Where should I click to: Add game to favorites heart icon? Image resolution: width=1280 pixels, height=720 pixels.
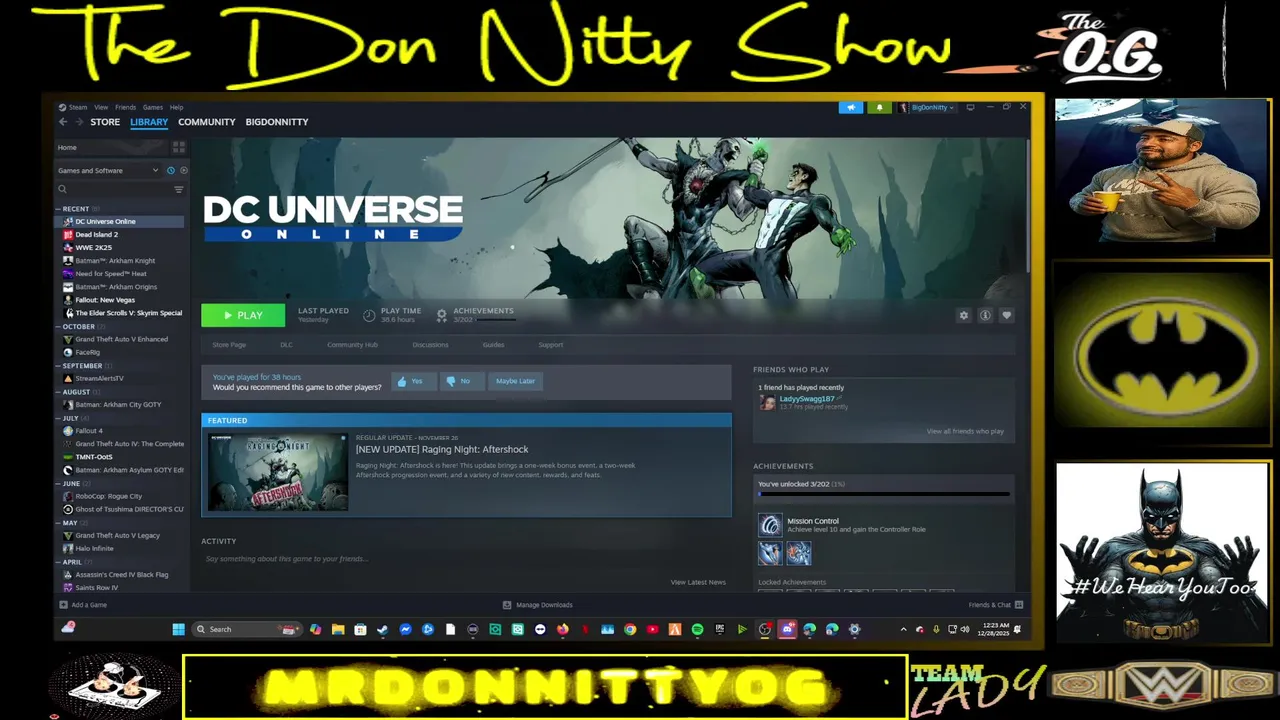click(1006, 315)
